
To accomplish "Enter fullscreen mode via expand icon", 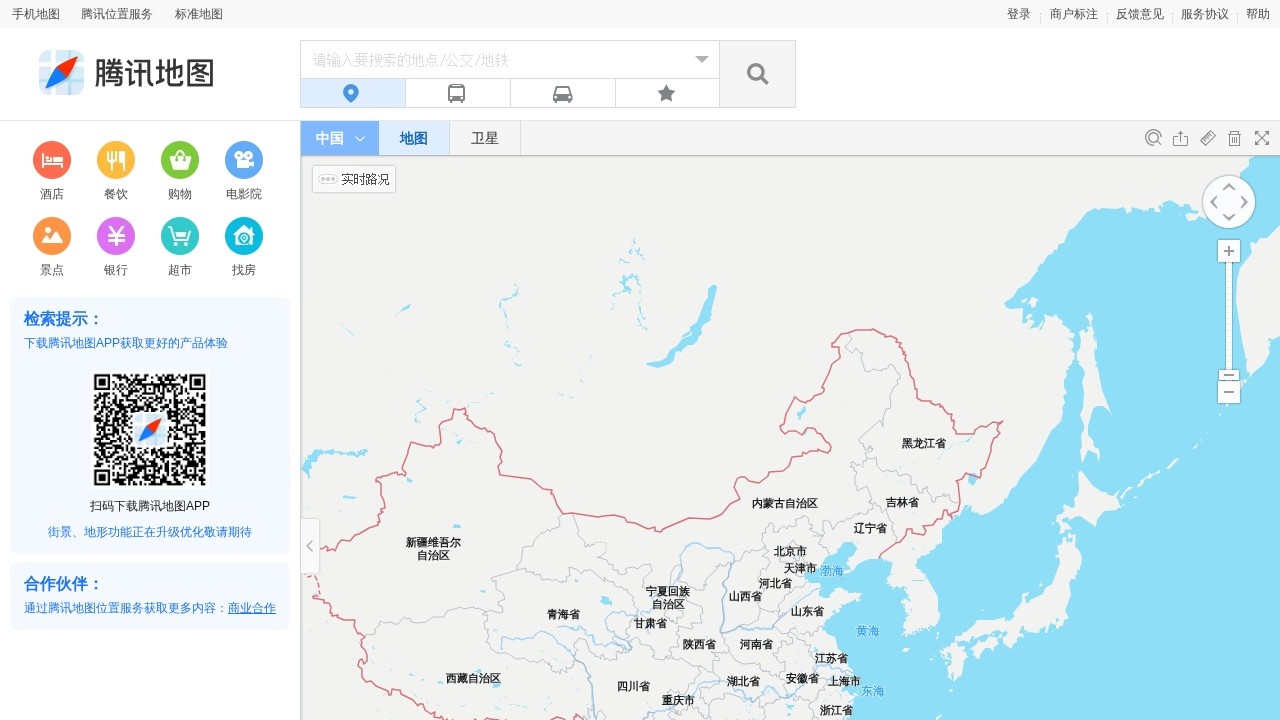I will (1261, 137).
